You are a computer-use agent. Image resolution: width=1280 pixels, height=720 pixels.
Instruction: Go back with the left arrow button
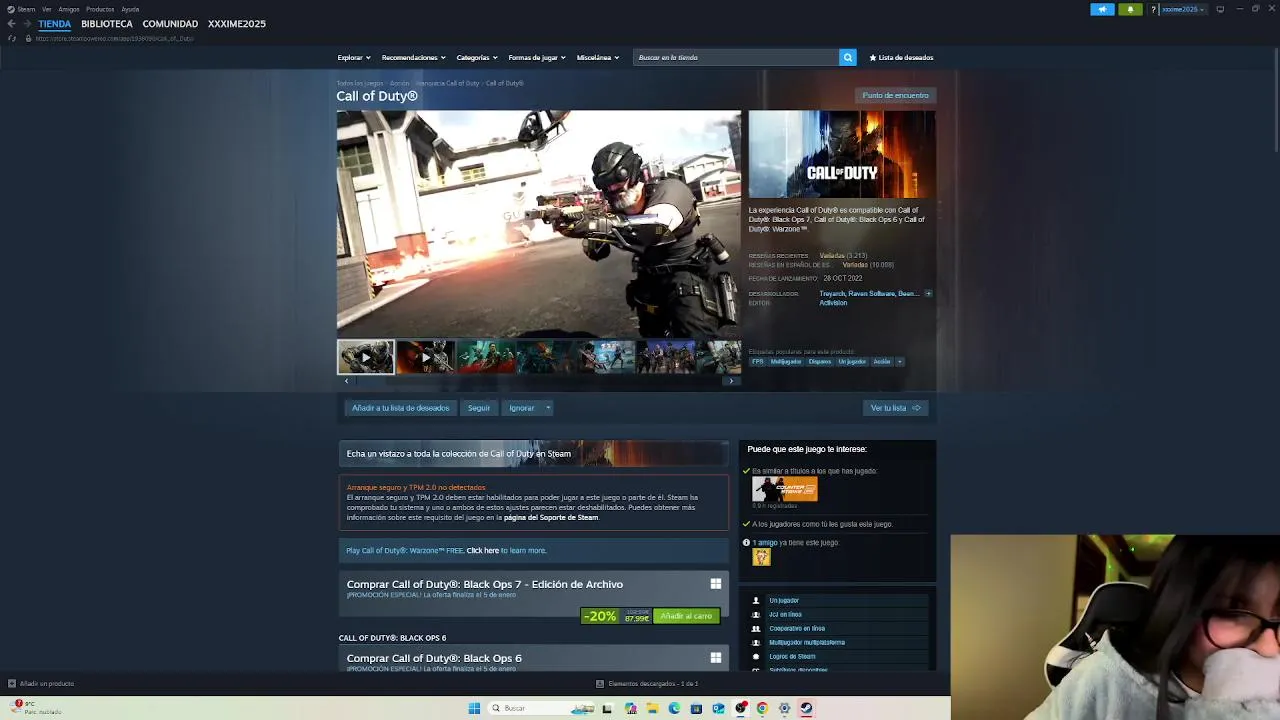pos(11,24)
